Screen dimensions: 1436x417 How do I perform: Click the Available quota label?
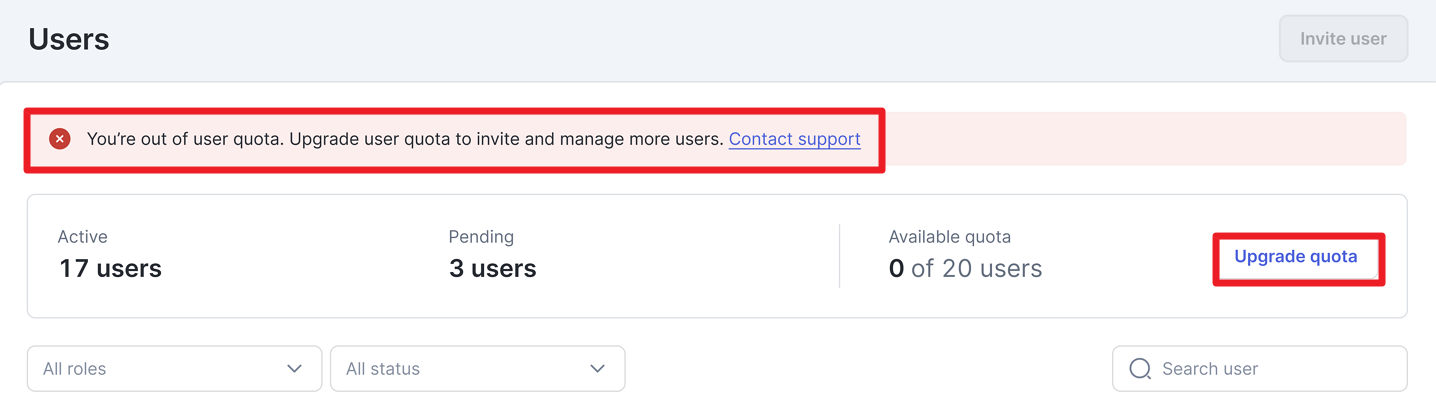949,237
